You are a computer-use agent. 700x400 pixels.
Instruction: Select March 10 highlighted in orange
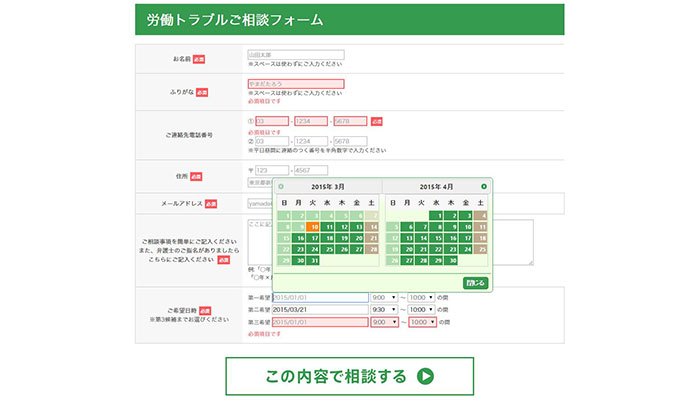coord(313,227)
